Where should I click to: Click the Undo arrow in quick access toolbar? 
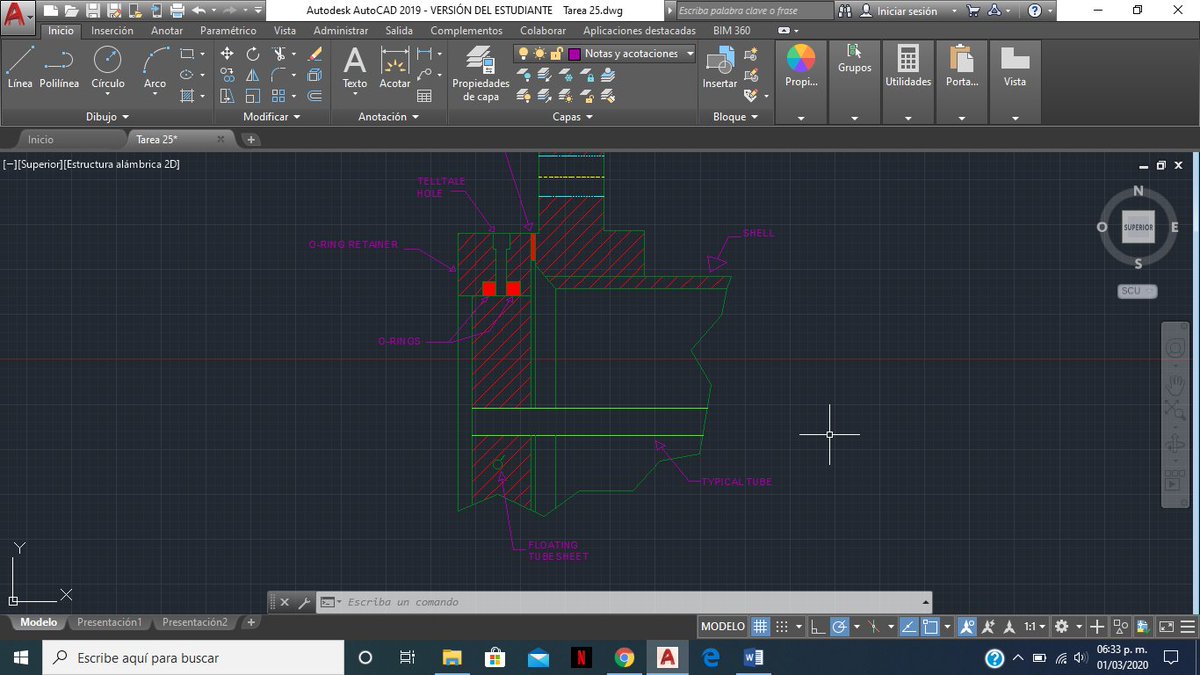coord(198,10)
